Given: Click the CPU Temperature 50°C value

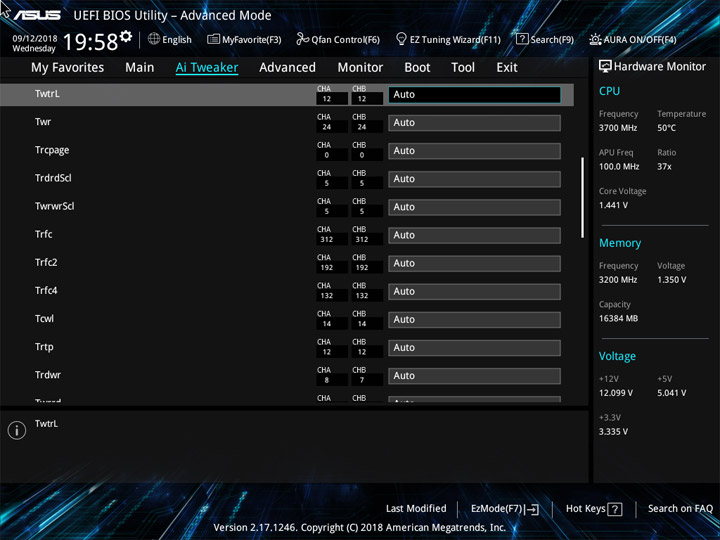Looking at the screenshot, I should pos(666,128).
